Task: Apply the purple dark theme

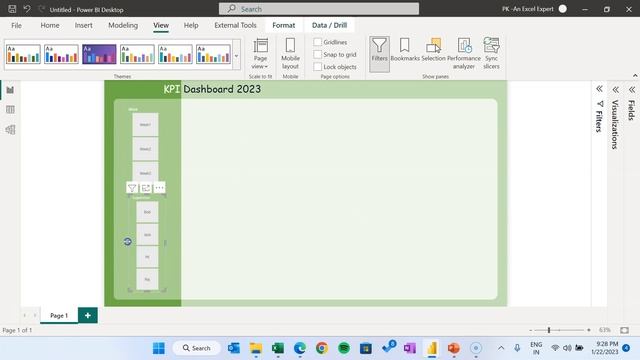Action: pos(99,54)
